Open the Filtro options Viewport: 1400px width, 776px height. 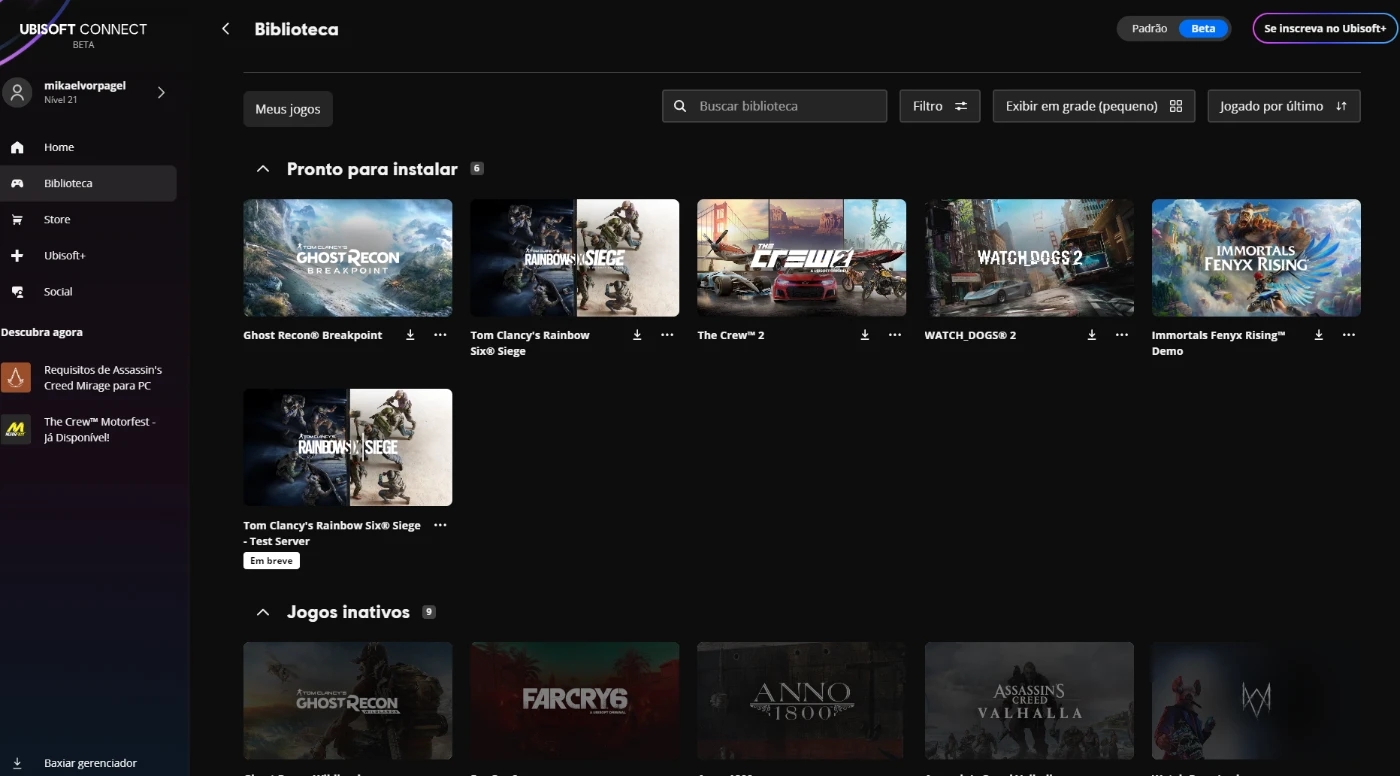pyautogui.click(x=940, y=106)
